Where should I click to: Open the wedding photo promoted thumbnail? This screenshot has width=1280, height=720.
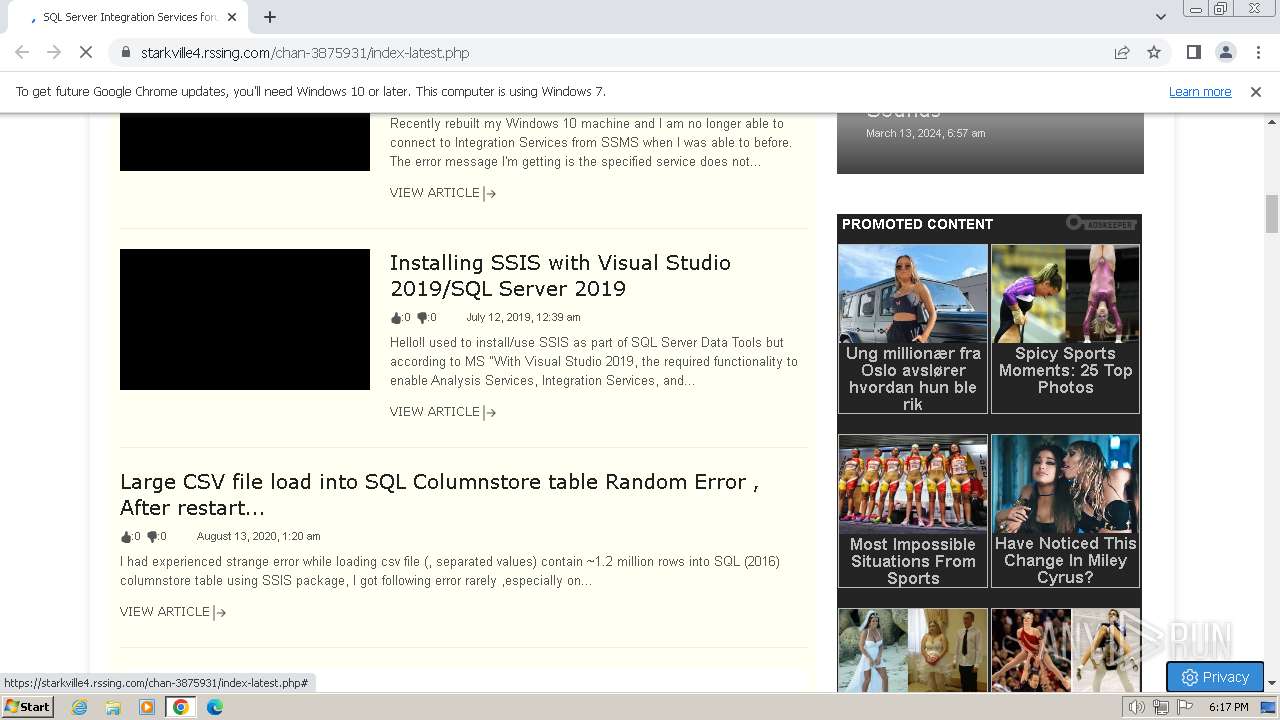point(913,650)
